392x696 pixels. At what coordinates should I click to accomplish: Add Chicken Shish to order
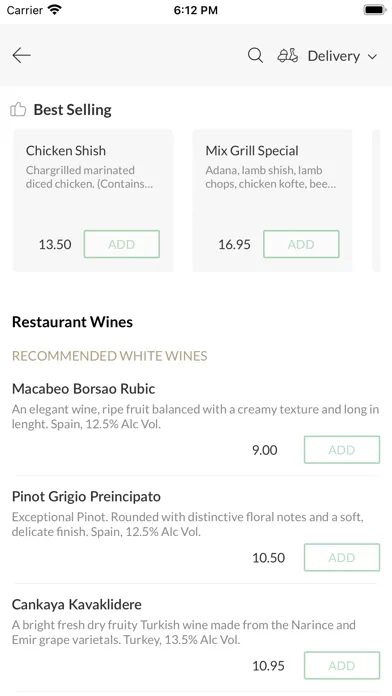122,244
